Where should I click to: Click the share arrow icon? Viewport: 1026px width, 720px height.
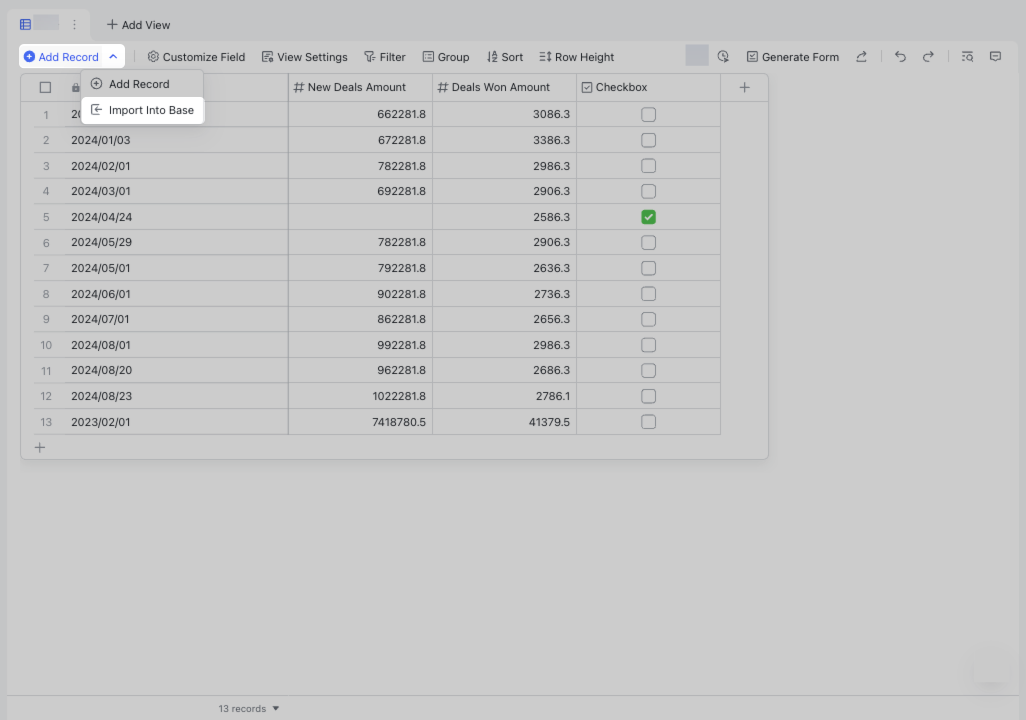click(x=861, y=57)
